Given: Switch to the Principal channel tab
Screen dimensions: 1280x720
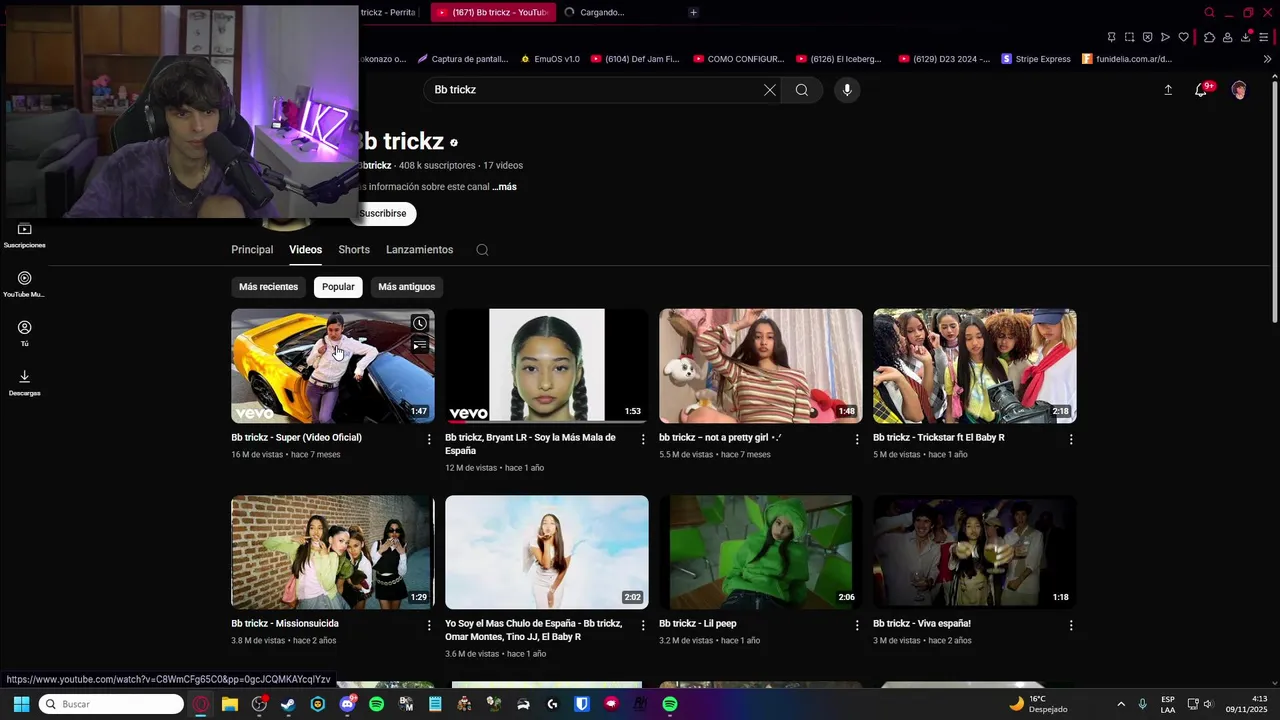Looking at the screenshot, I should click(x=252, y=250).
